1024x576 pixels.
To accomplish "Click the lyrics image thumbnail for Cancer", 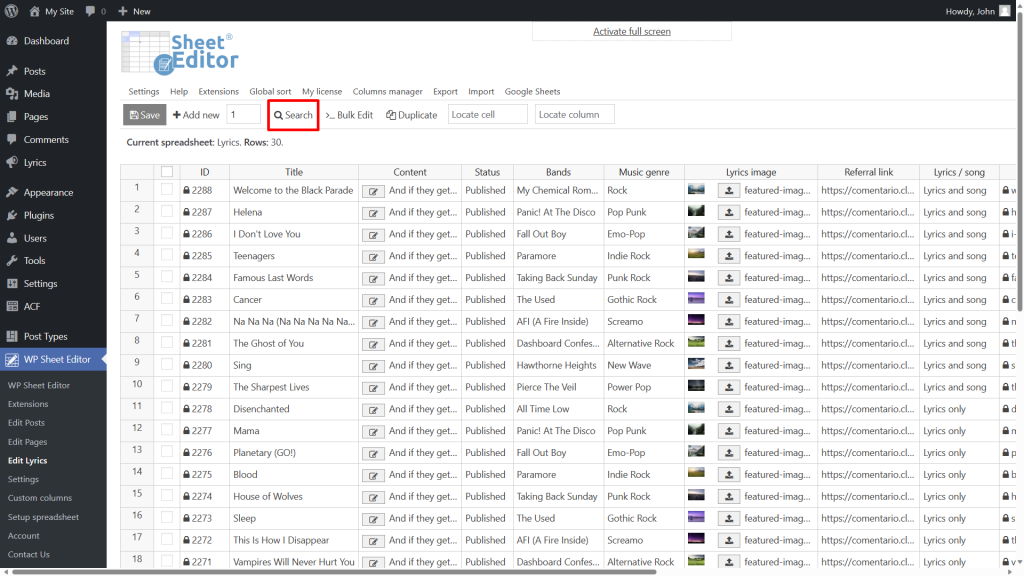I will [696, 298].
